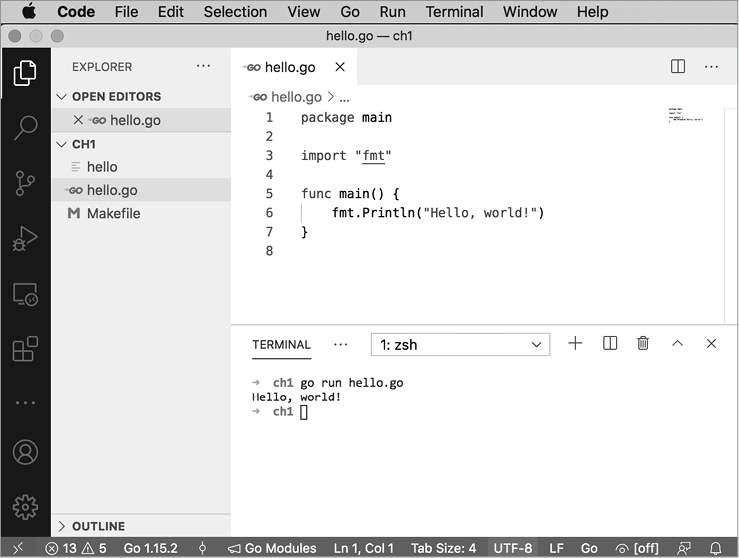Open the Source Control view

click(x=25, y=183)
